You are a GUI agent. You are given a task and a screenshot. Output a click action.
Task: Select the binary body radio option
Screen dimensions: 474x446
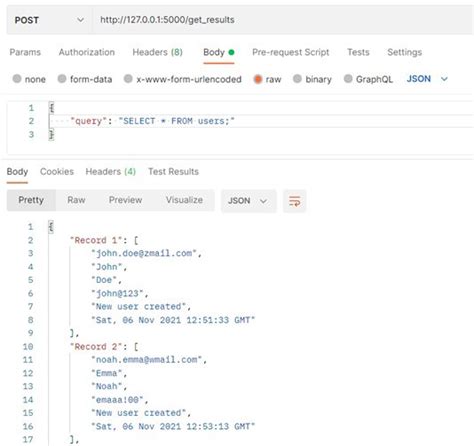pyautogui.click(x=297, y=79)
